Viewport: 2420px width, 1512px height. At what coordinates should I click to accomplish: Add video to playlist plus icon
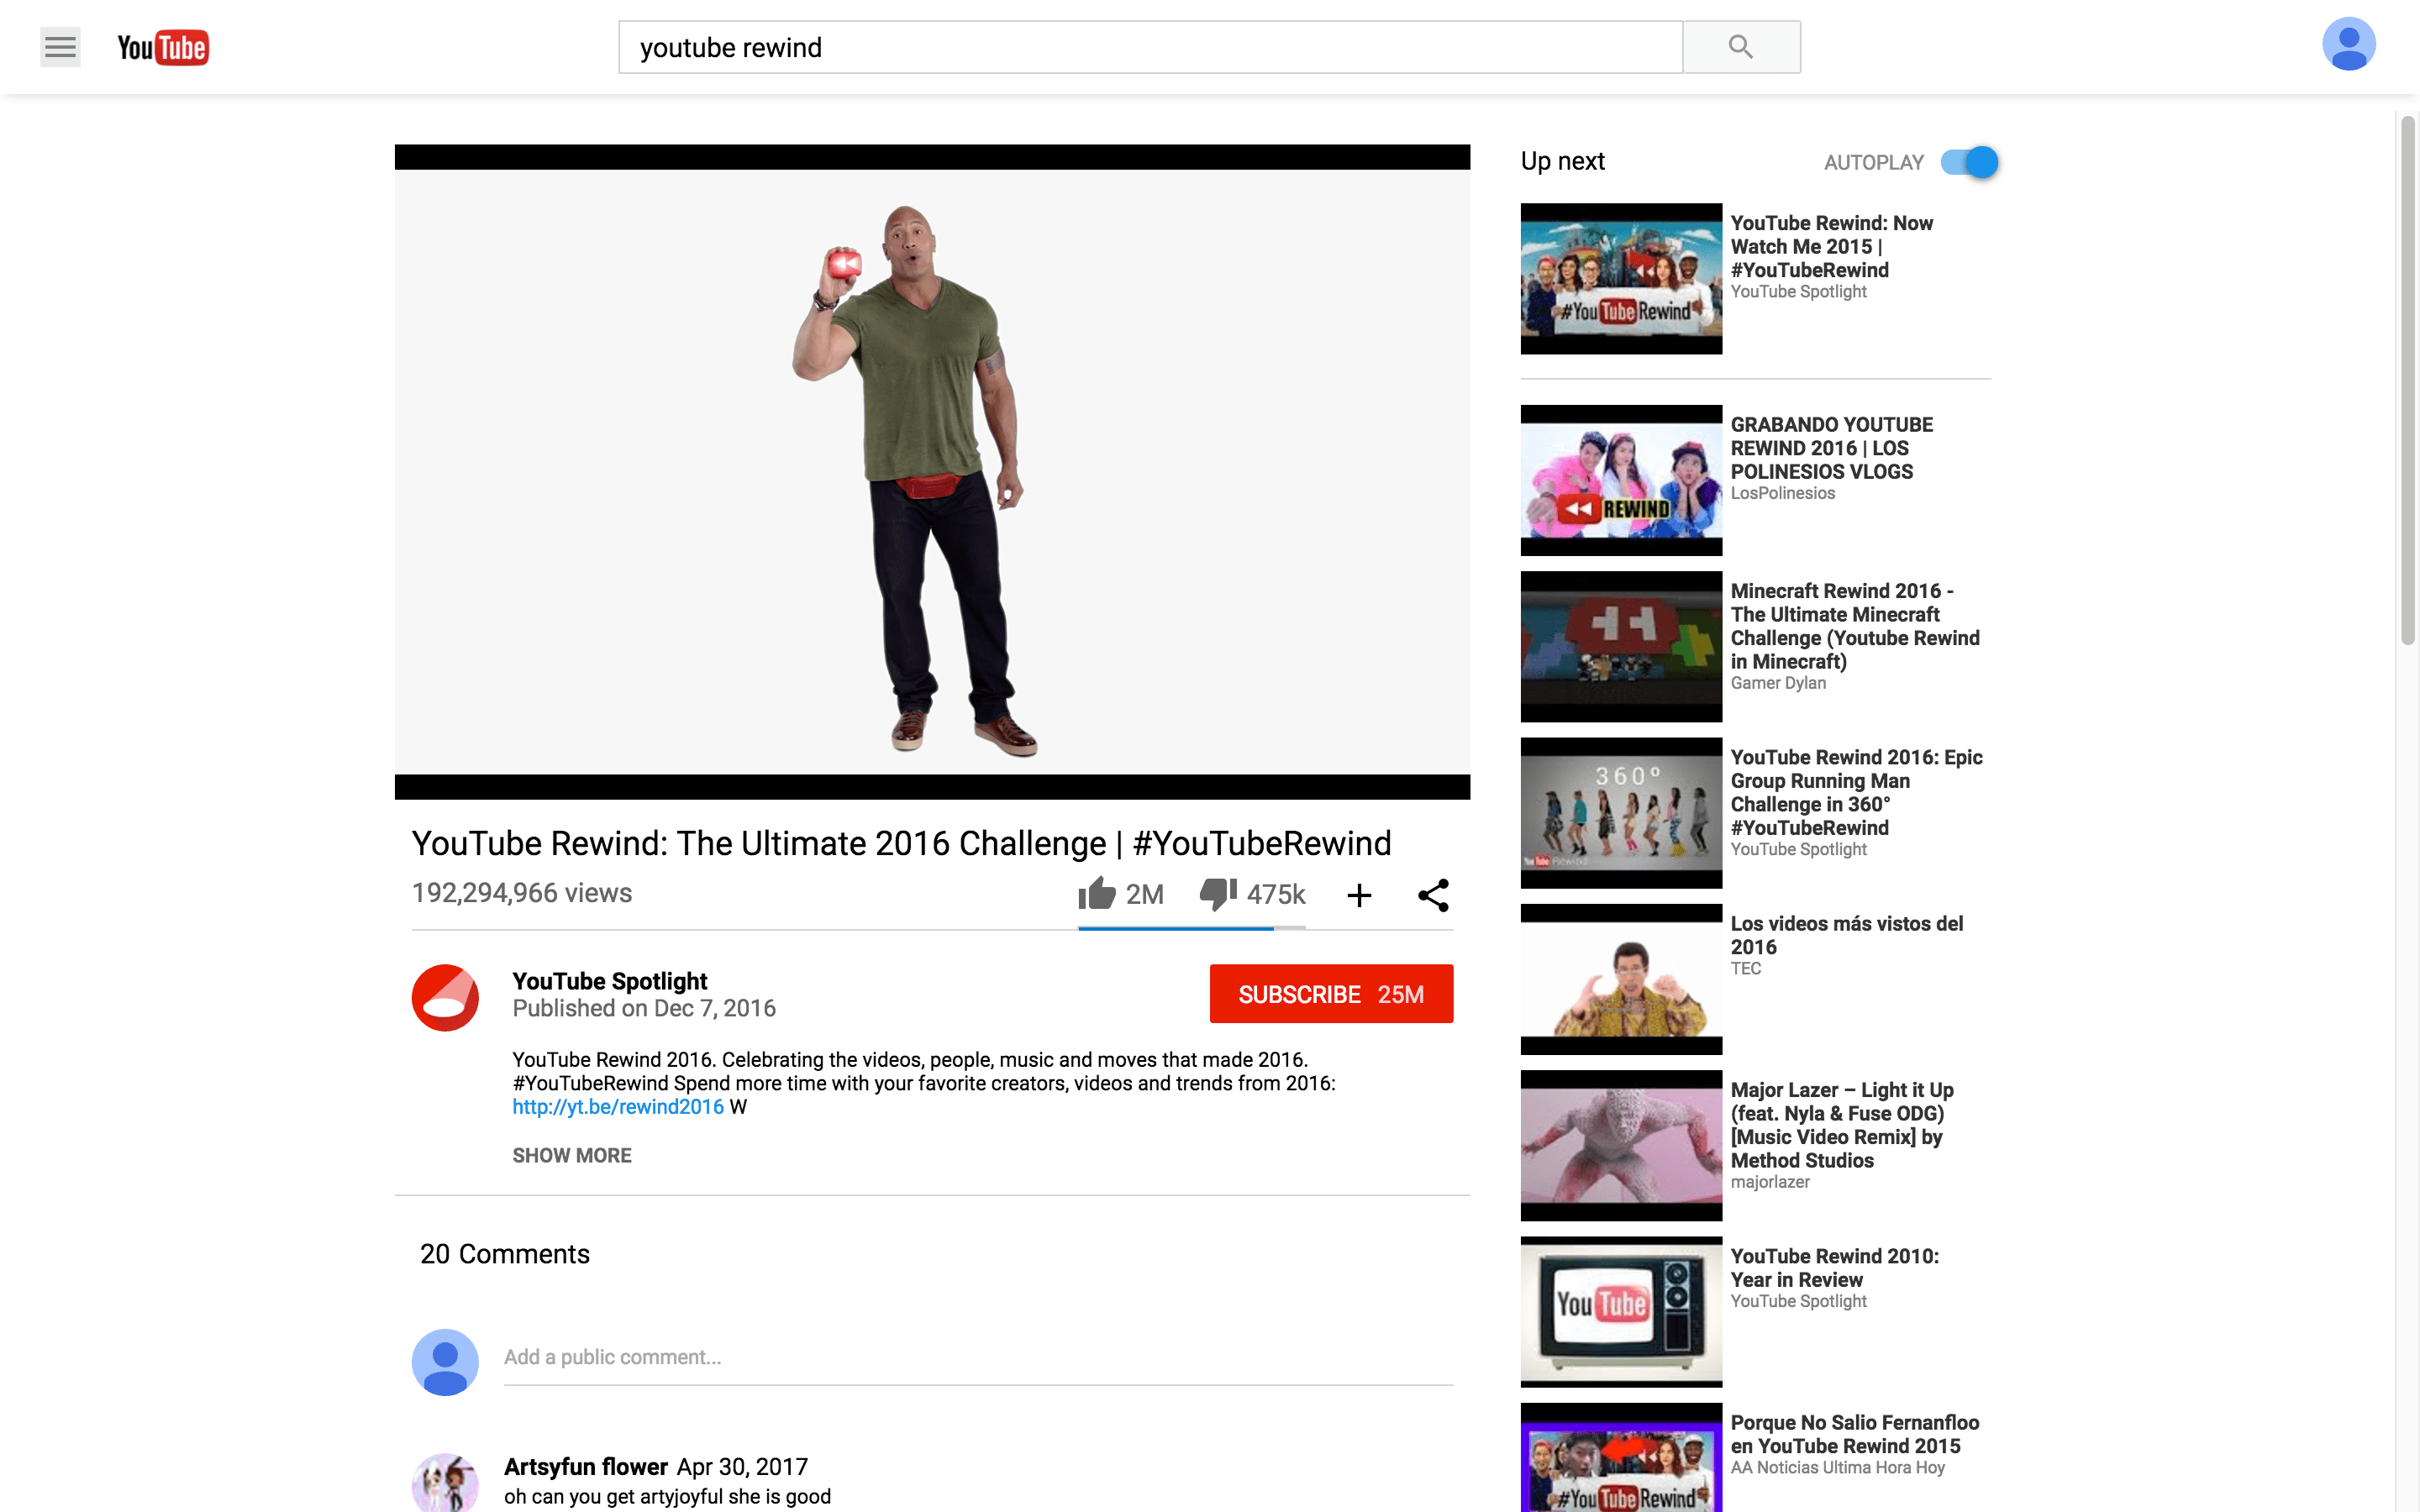(1358, 895)
